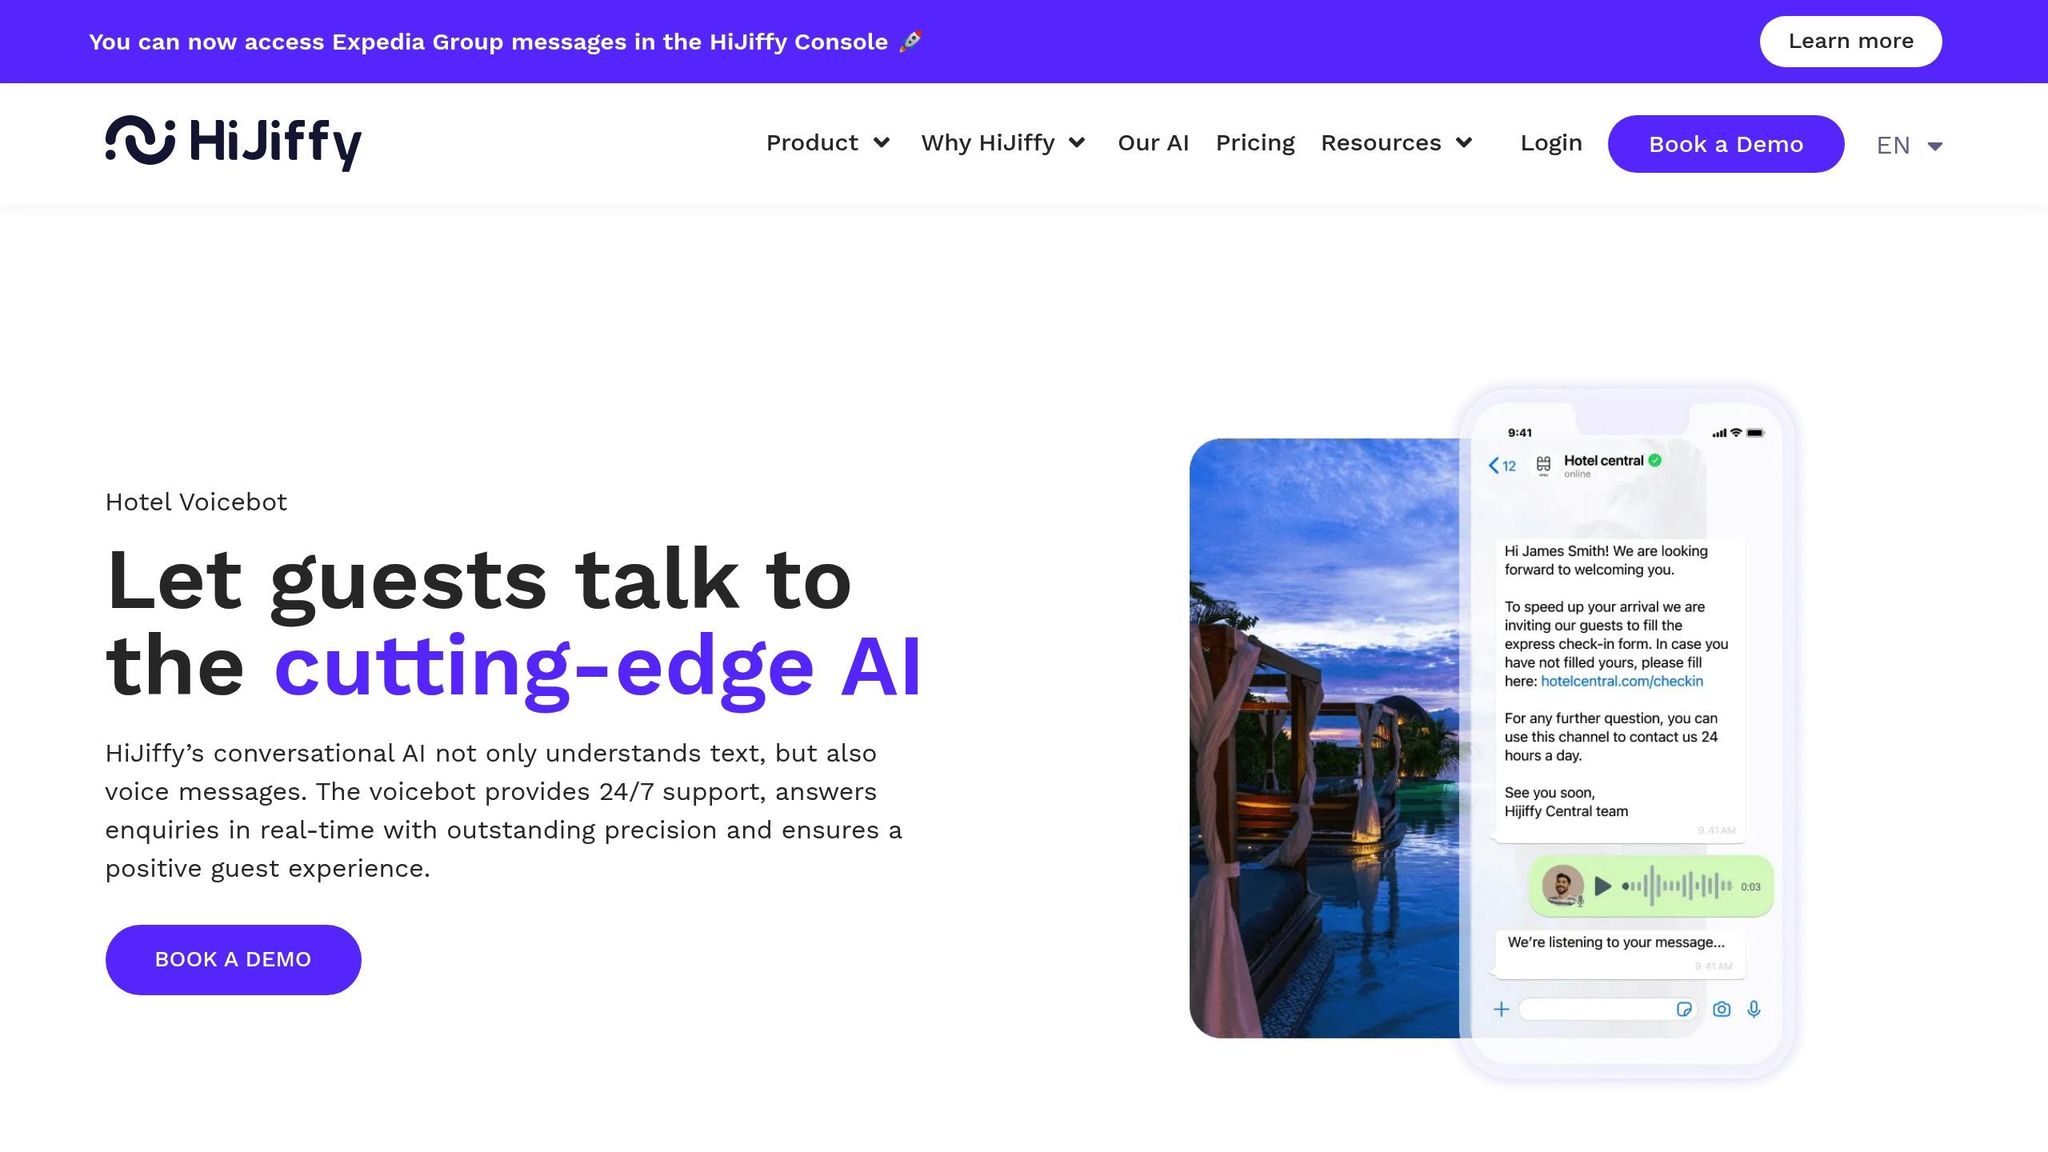Screen dimensions: 2048x1152
Task: Click the 'cutting-edge AI' heading text
Action: pos(597,667)
